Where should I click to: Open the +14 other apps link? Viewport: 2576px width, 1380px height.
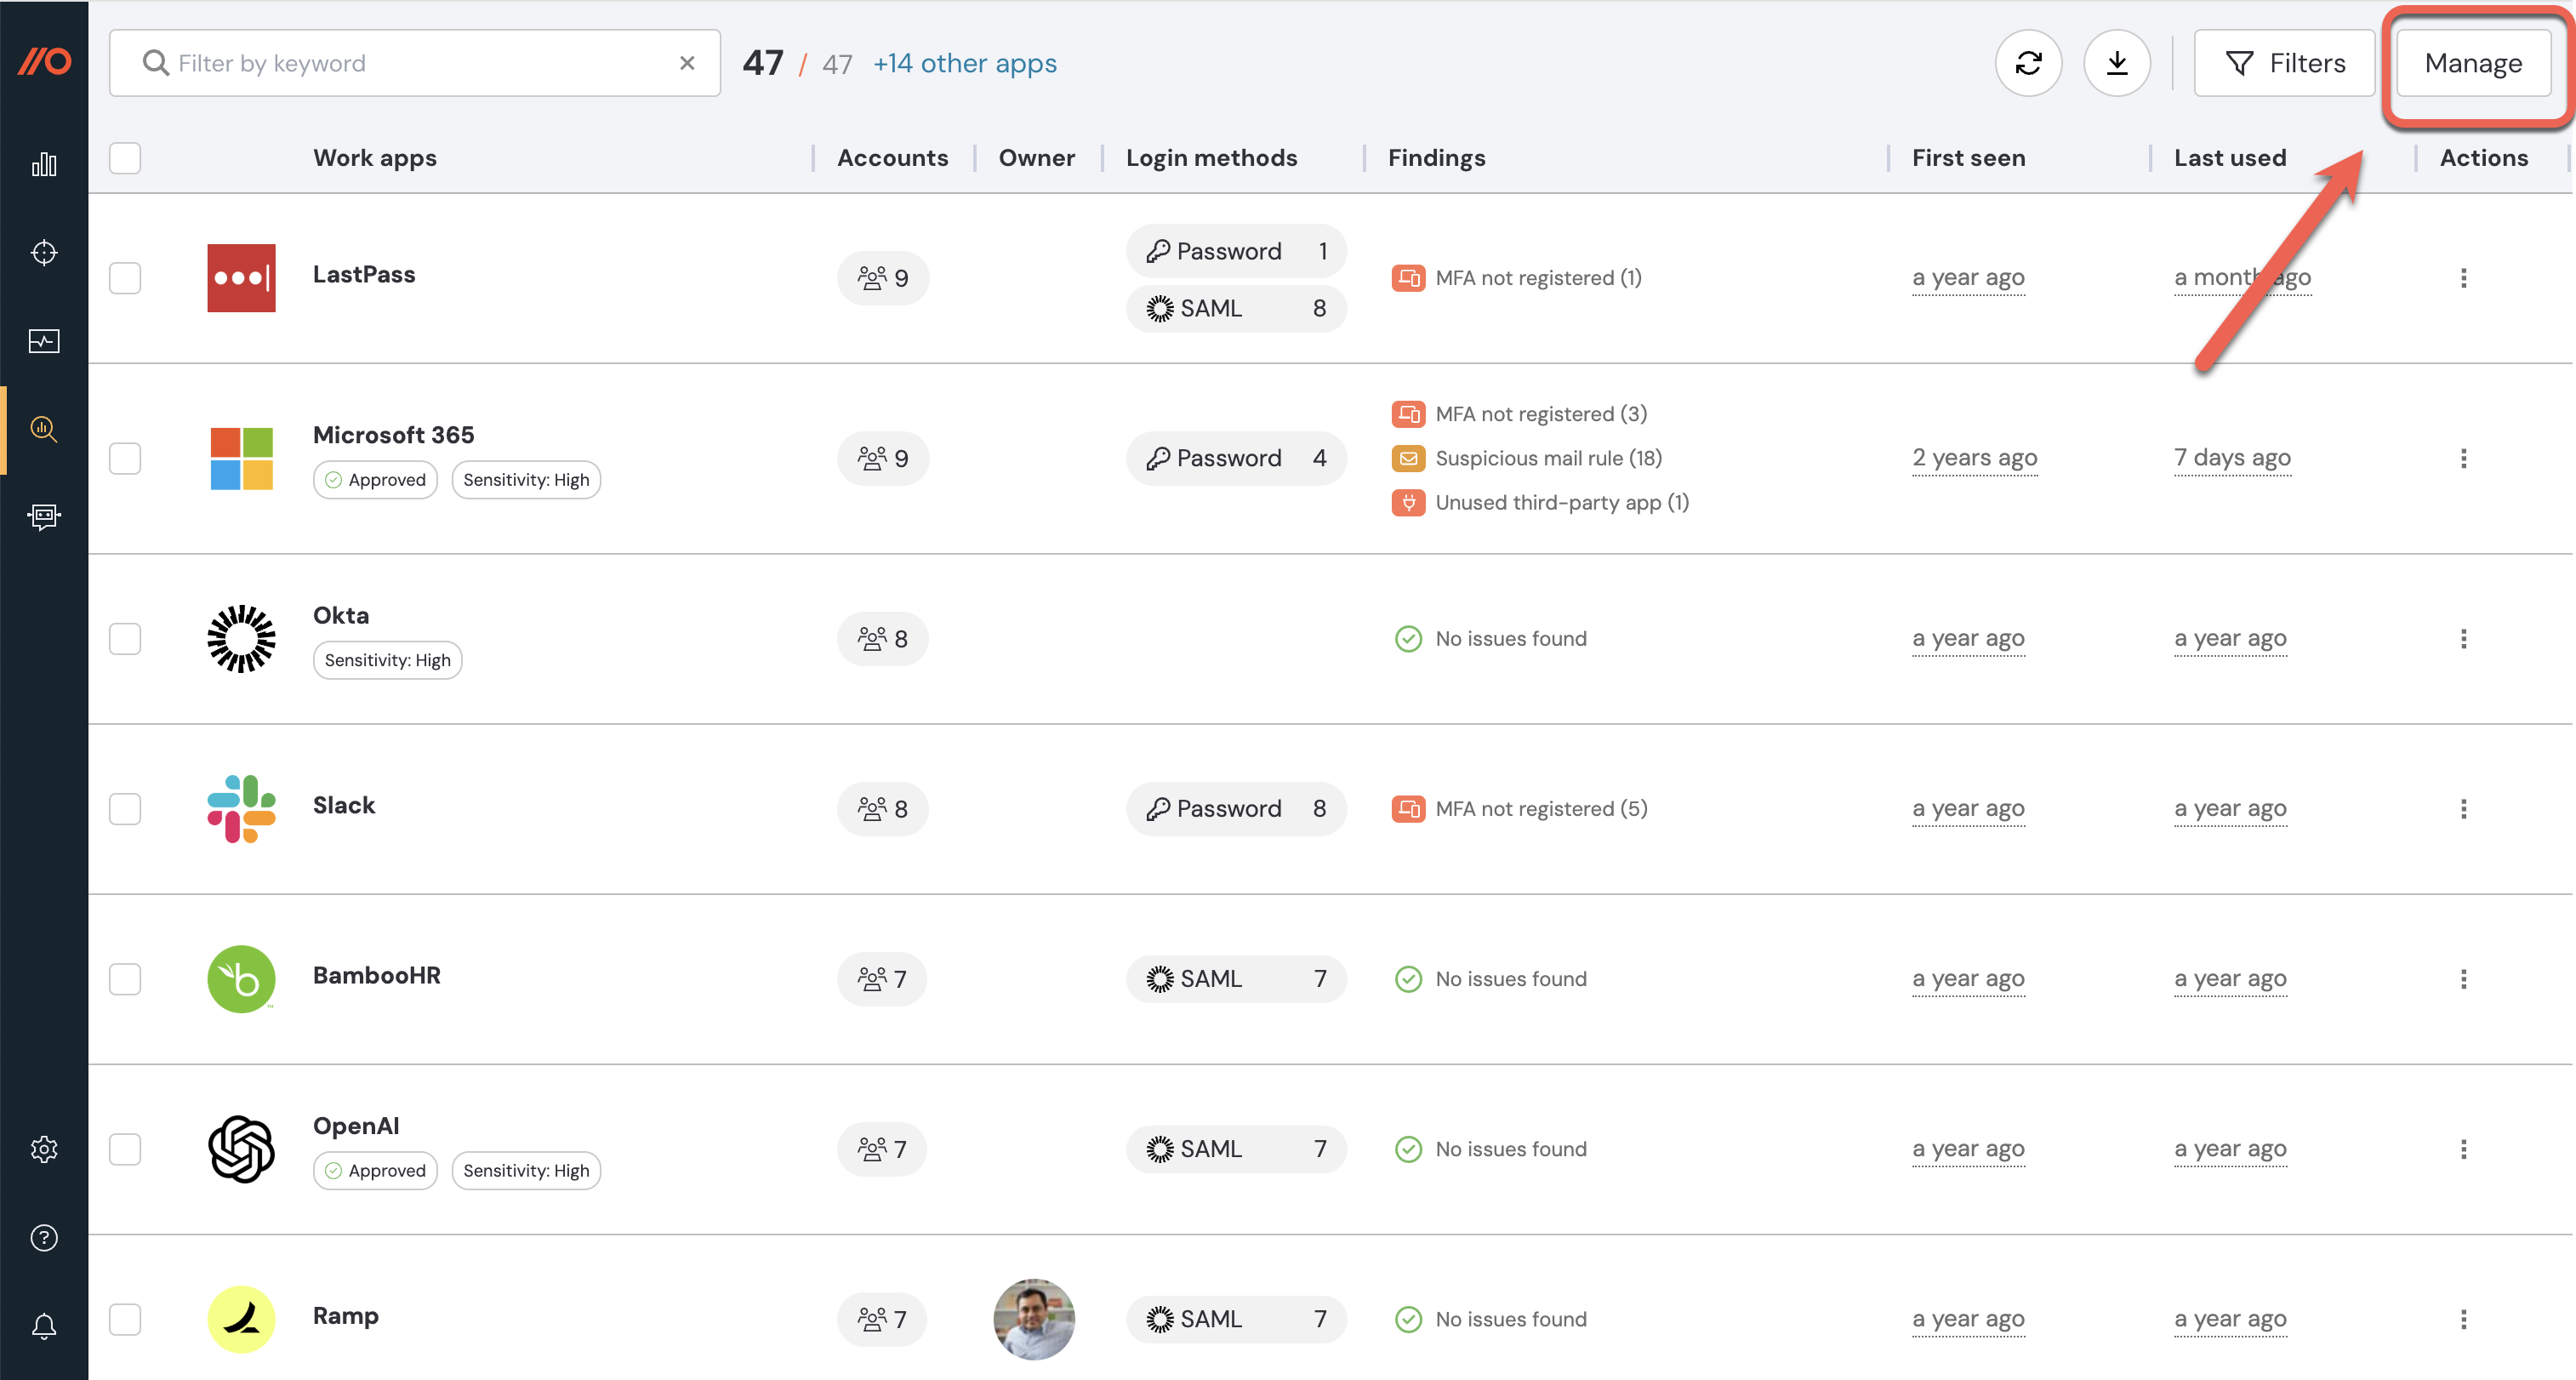point(965,63)
